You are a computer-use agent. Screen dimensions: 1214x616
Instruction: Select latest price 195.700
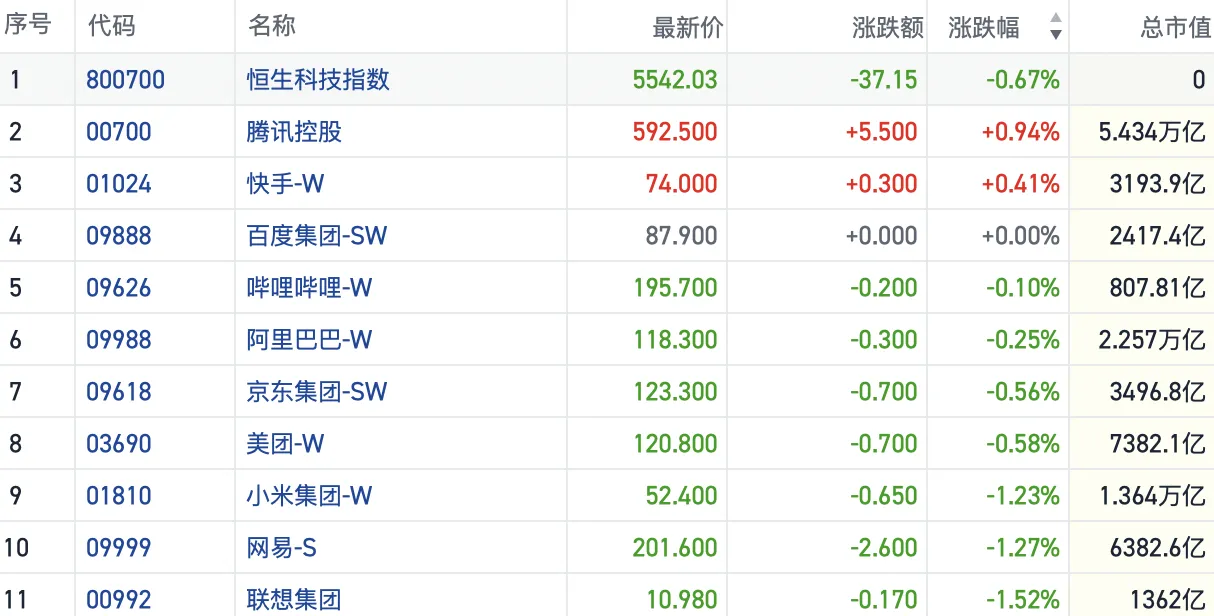click(x=675, y=288)
